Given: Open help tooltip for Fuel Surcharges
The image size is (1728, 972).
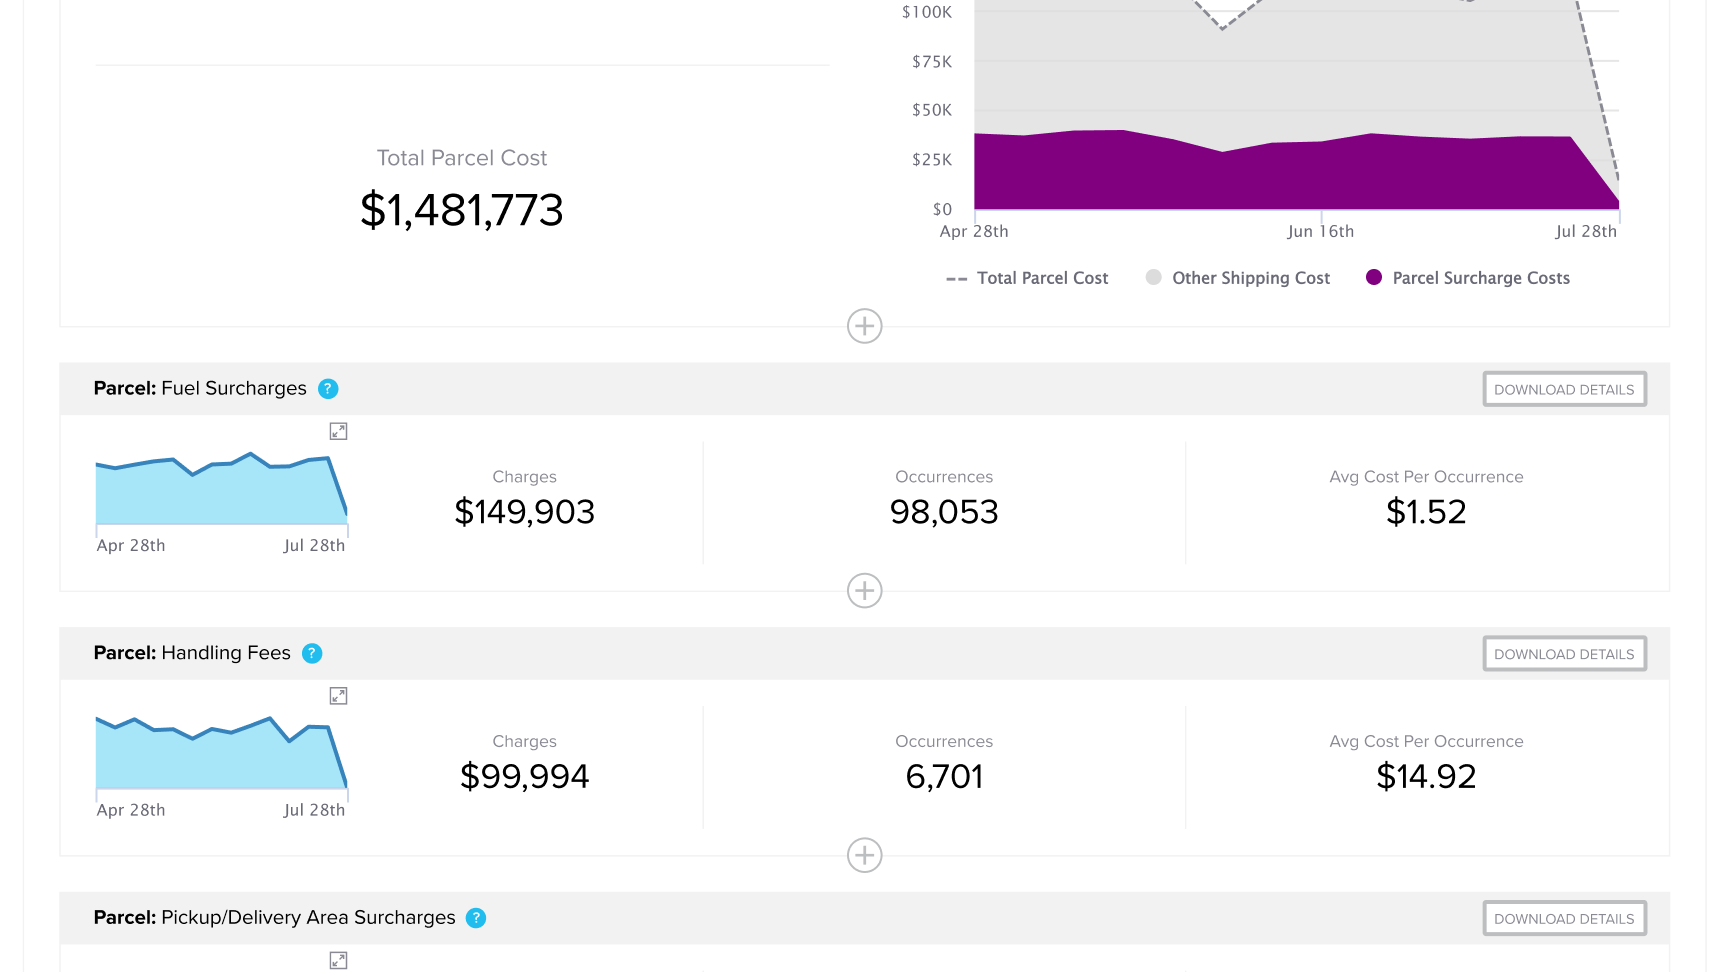Looking at the screenshot, I should tap(328, 389).
